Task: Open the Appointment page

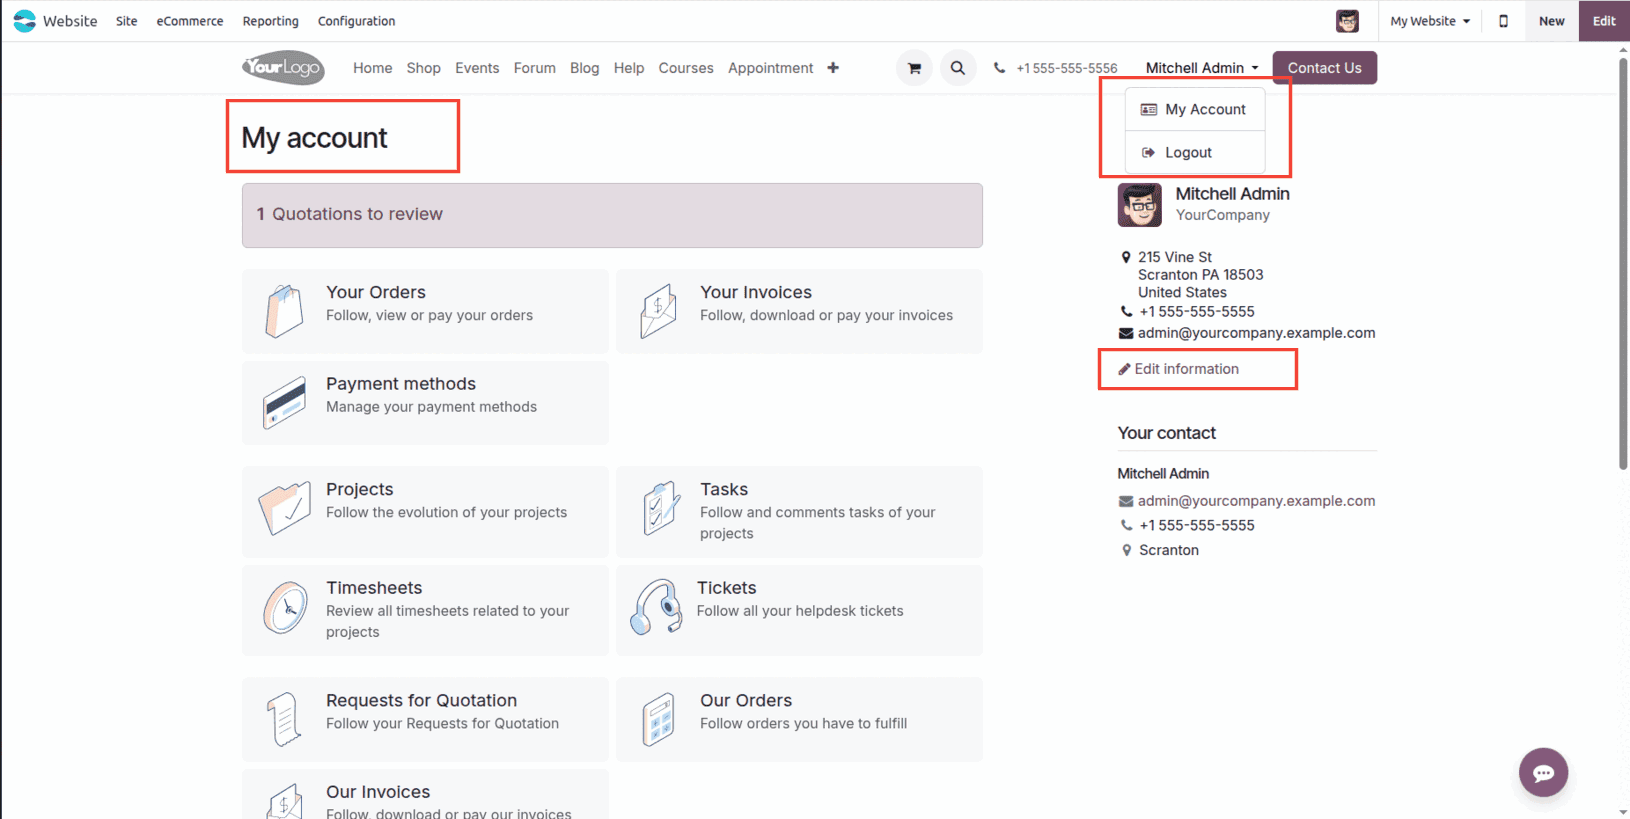Action: pos(770,68)
